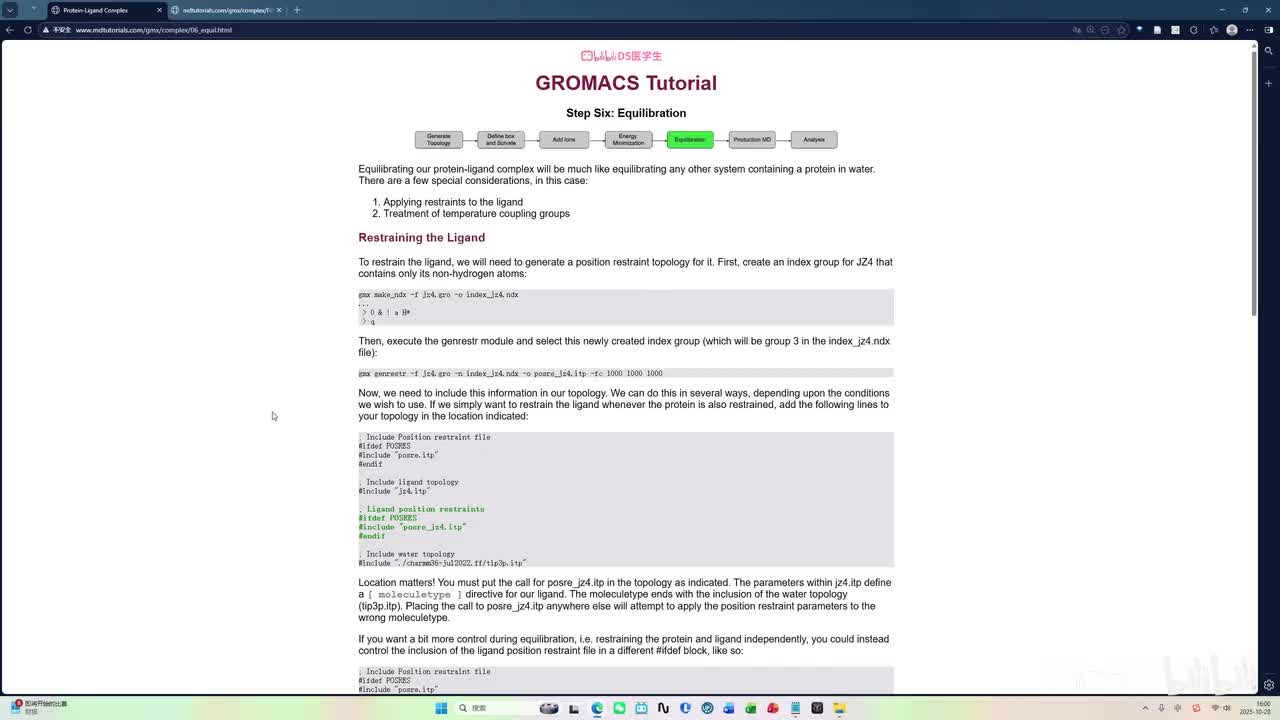
Task: Go to the Add Ions step
Action: pos(564,140)
